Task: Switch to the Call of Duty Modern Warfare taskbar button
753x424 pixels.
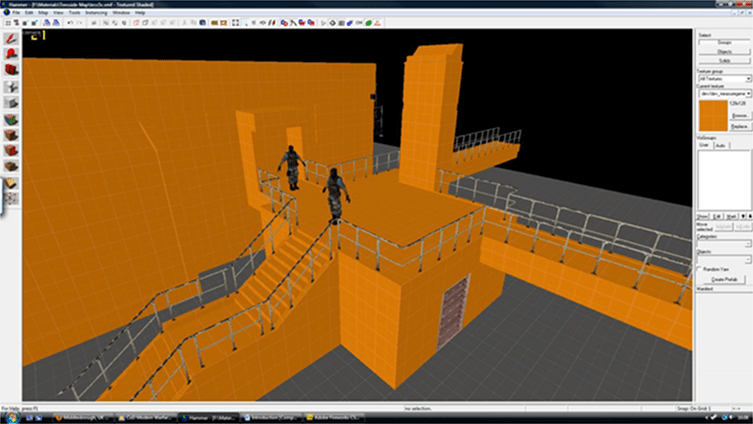Action: [x=146, y=418]
